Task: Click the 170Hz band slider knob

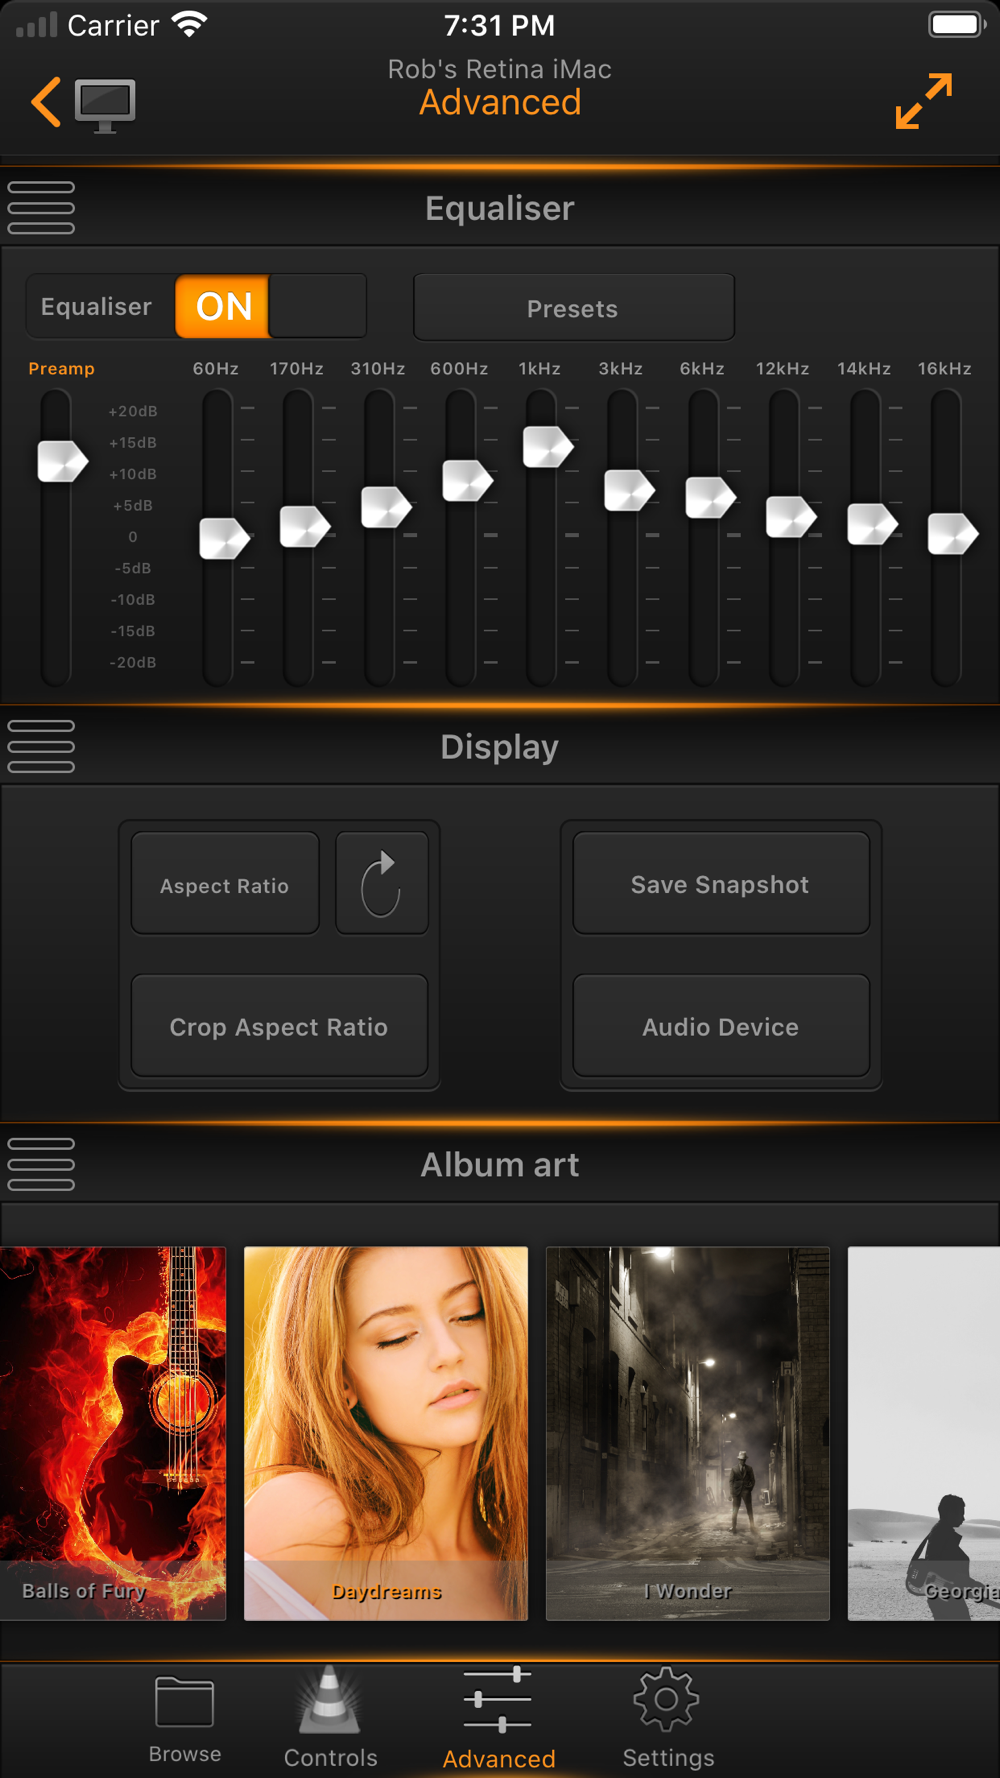Action: [x=305, y=526]
